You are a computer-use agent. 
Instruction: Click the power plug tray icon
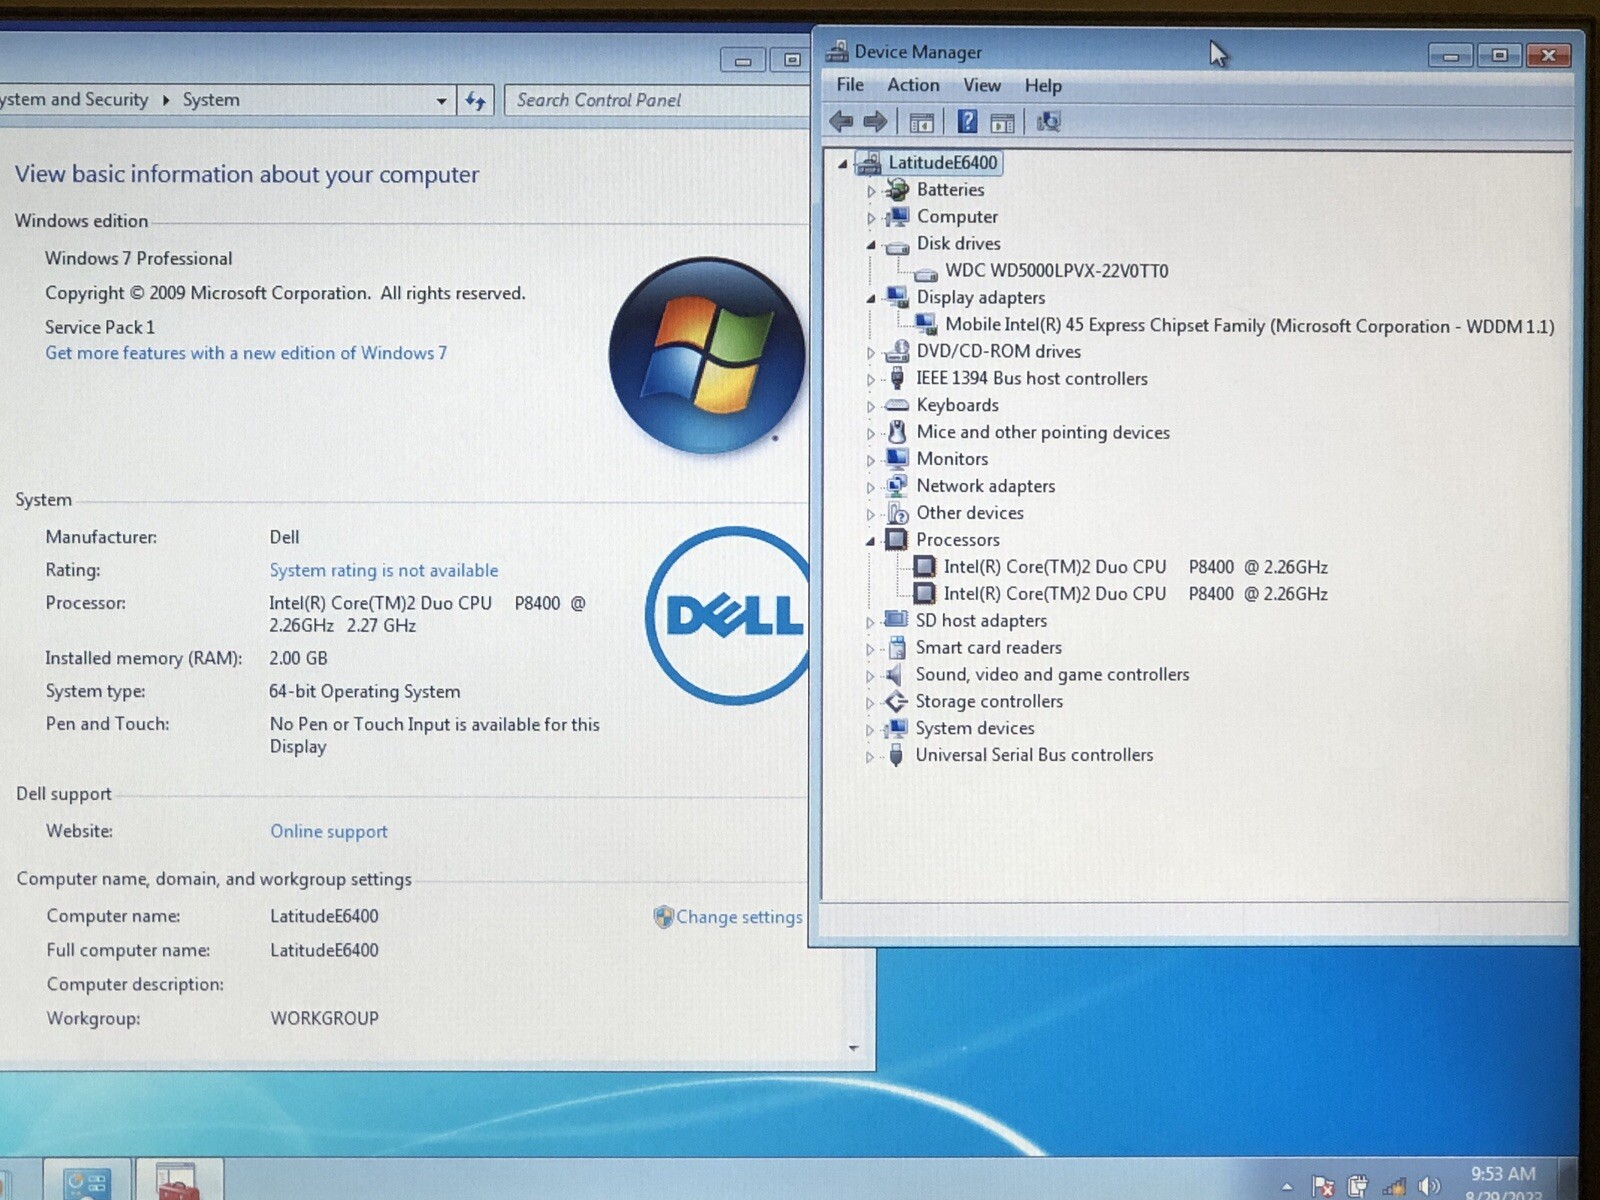pyautogui.click(x=1358, y=1185)
